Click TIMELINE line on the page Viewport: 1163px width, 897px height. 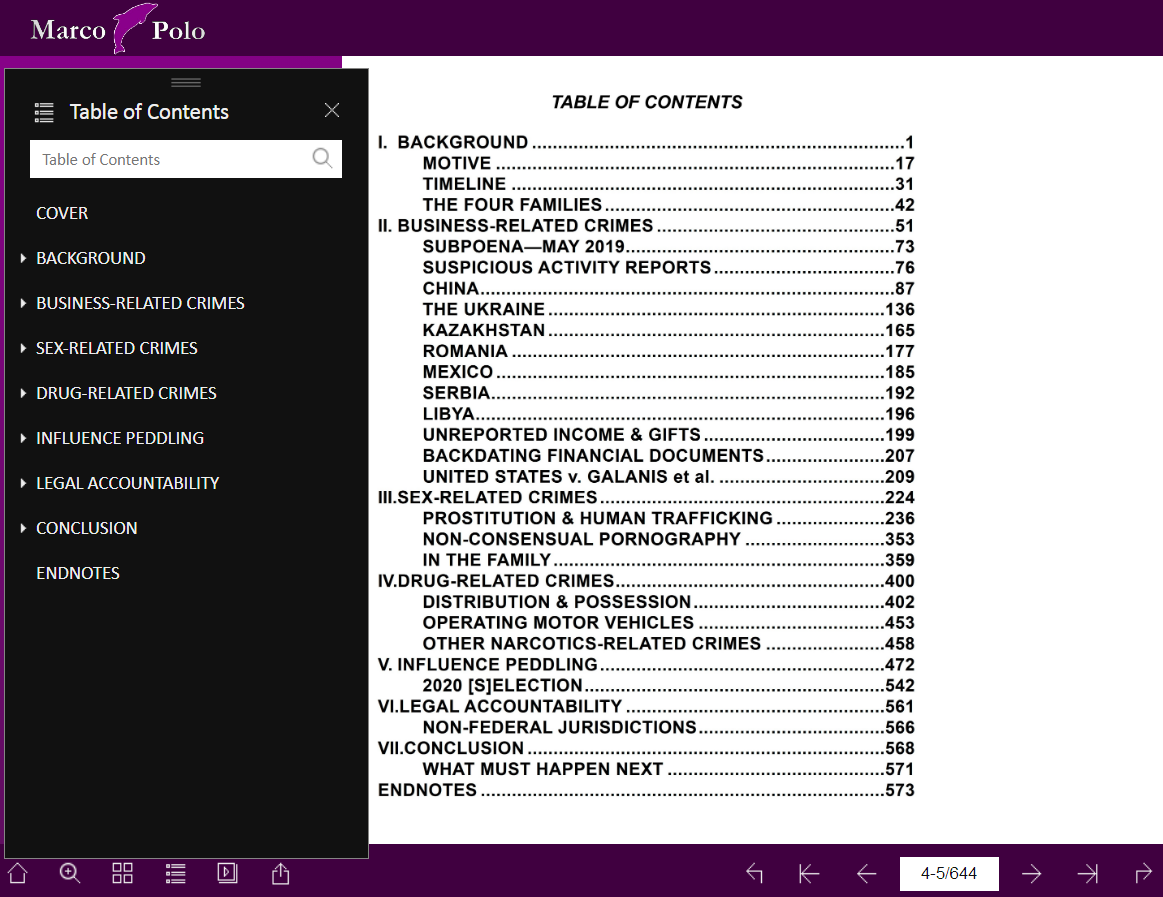coord(668,184)
